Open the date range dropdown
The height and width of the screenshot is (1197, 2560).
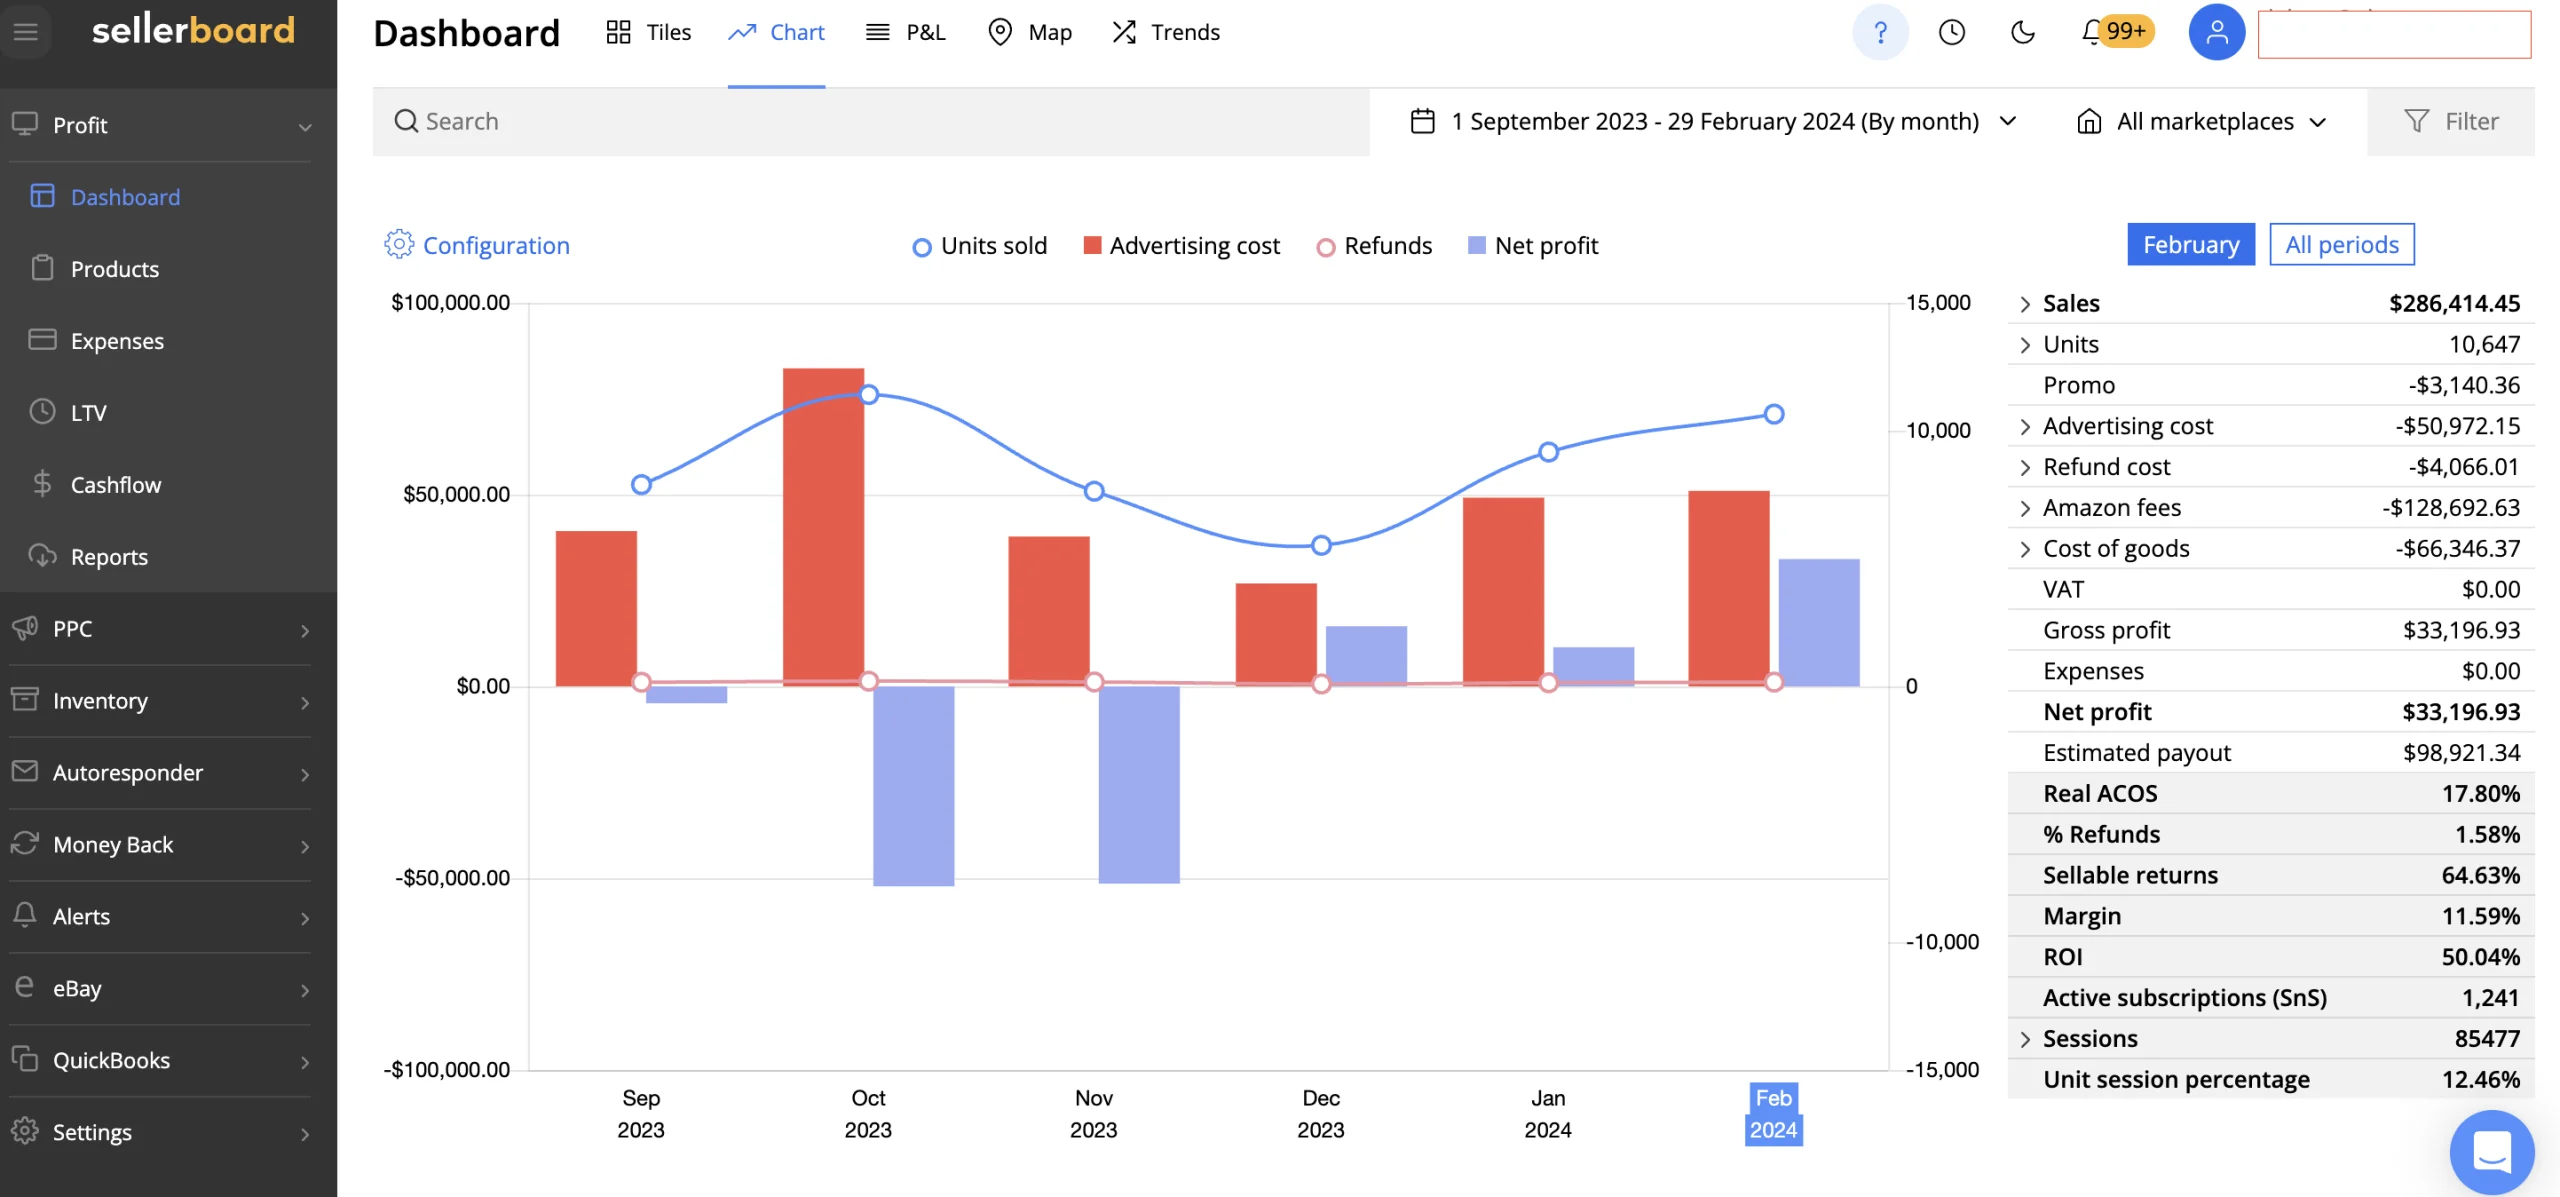[1713, 121]
